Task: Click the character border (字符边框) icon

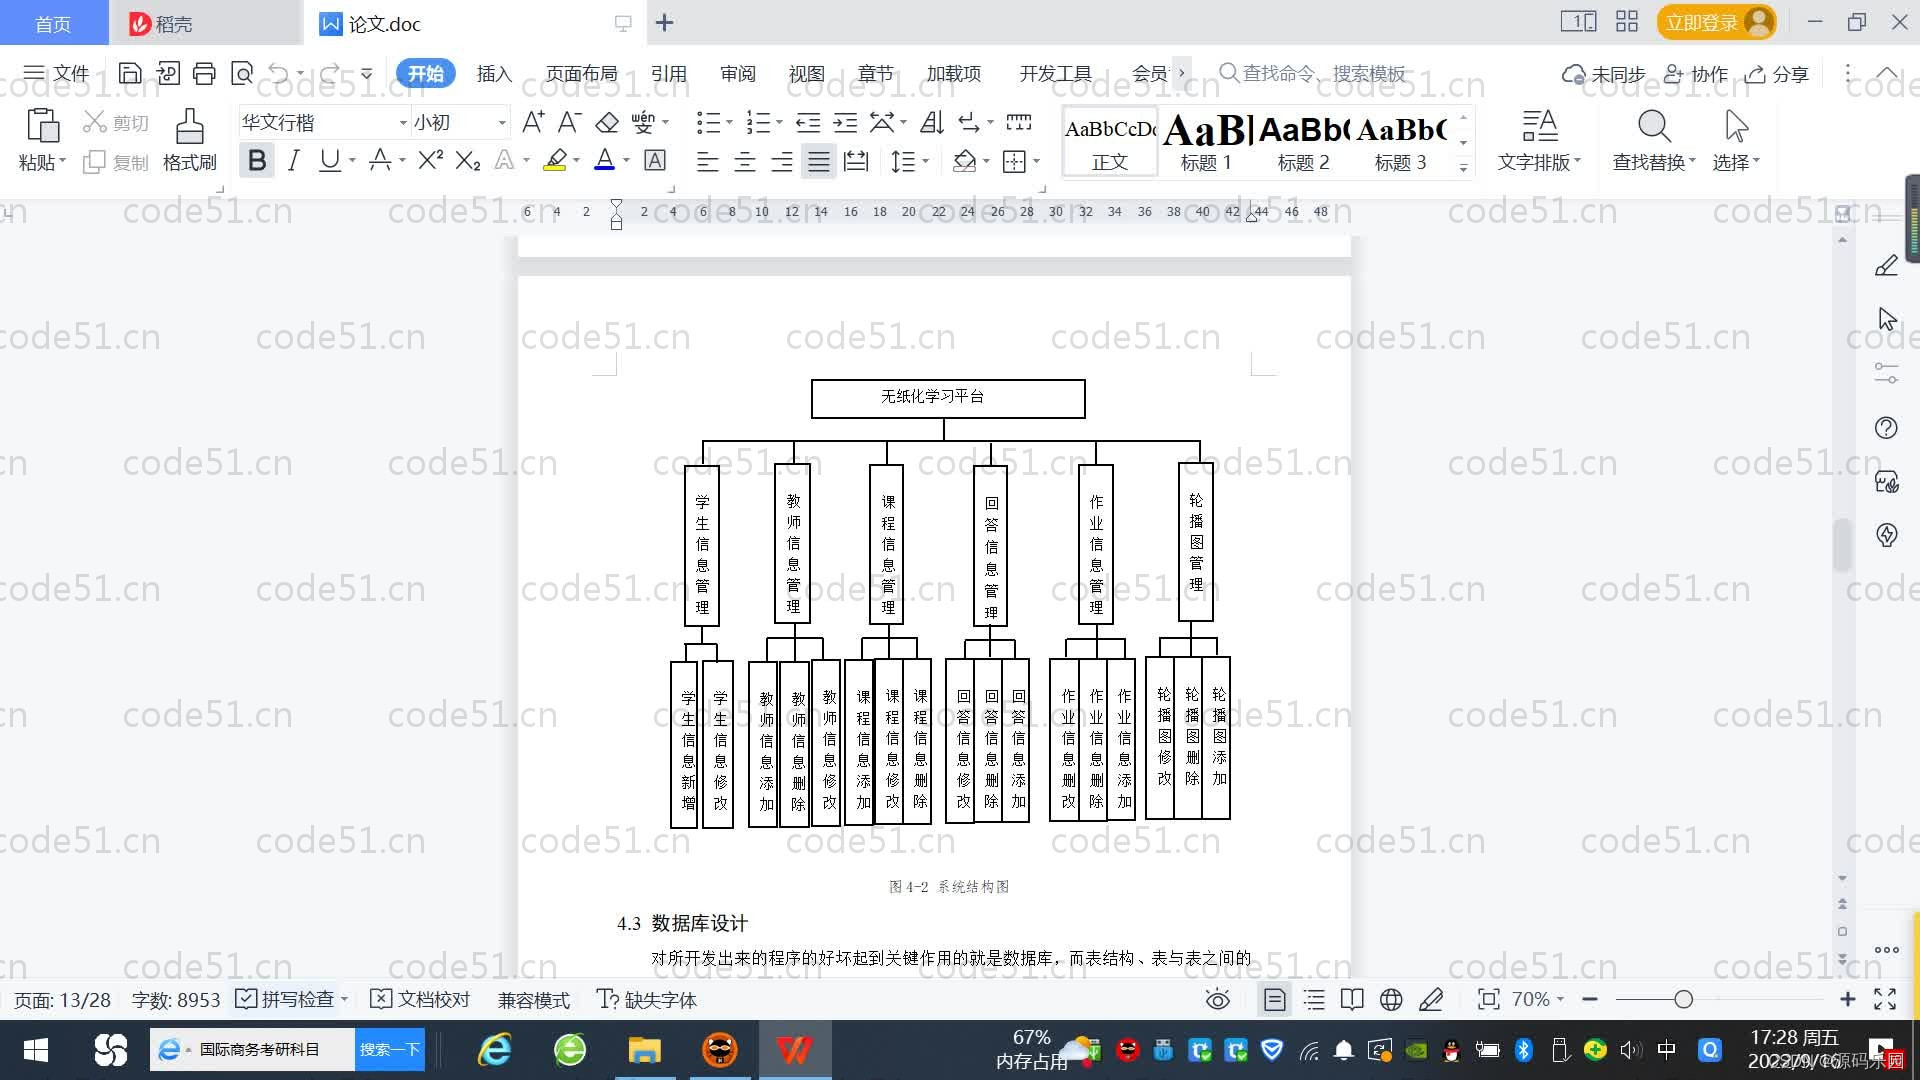Action: [655, 160]
